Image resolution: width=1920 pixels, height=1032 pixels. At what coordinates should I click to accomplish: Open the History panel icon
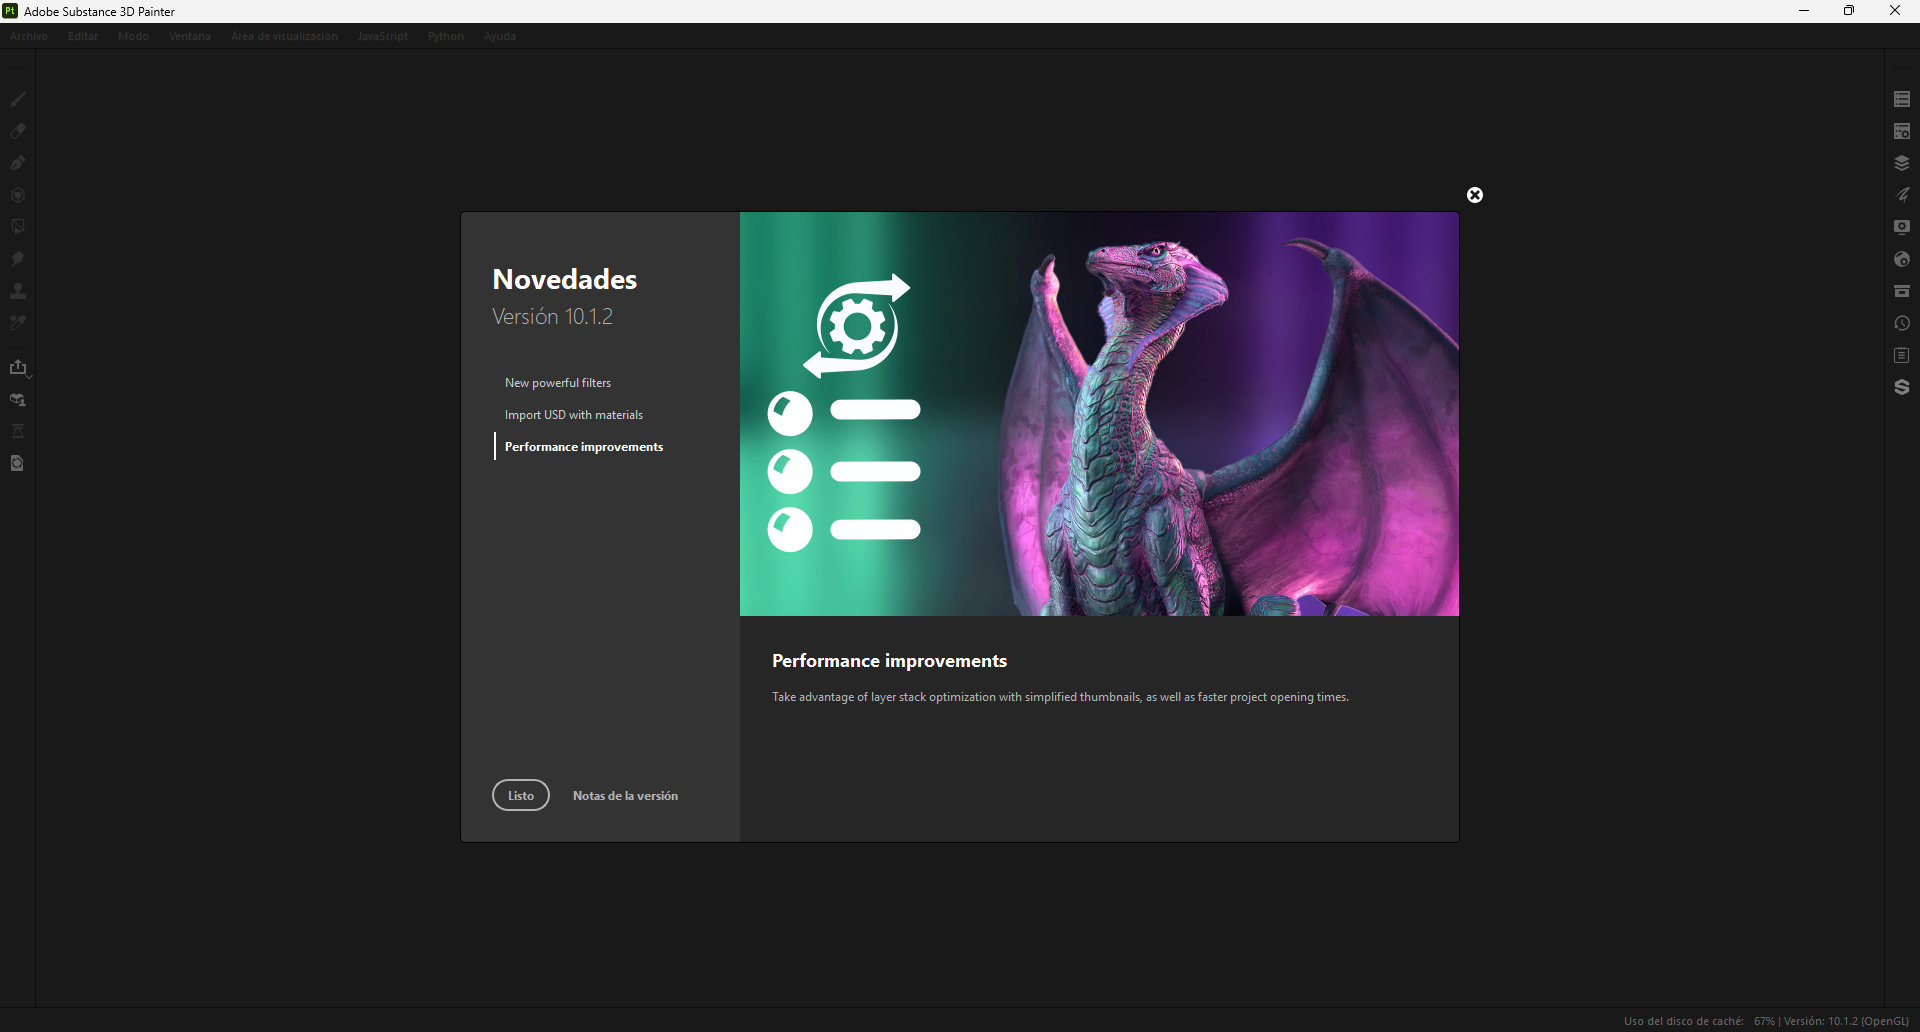coord(1902,323)
